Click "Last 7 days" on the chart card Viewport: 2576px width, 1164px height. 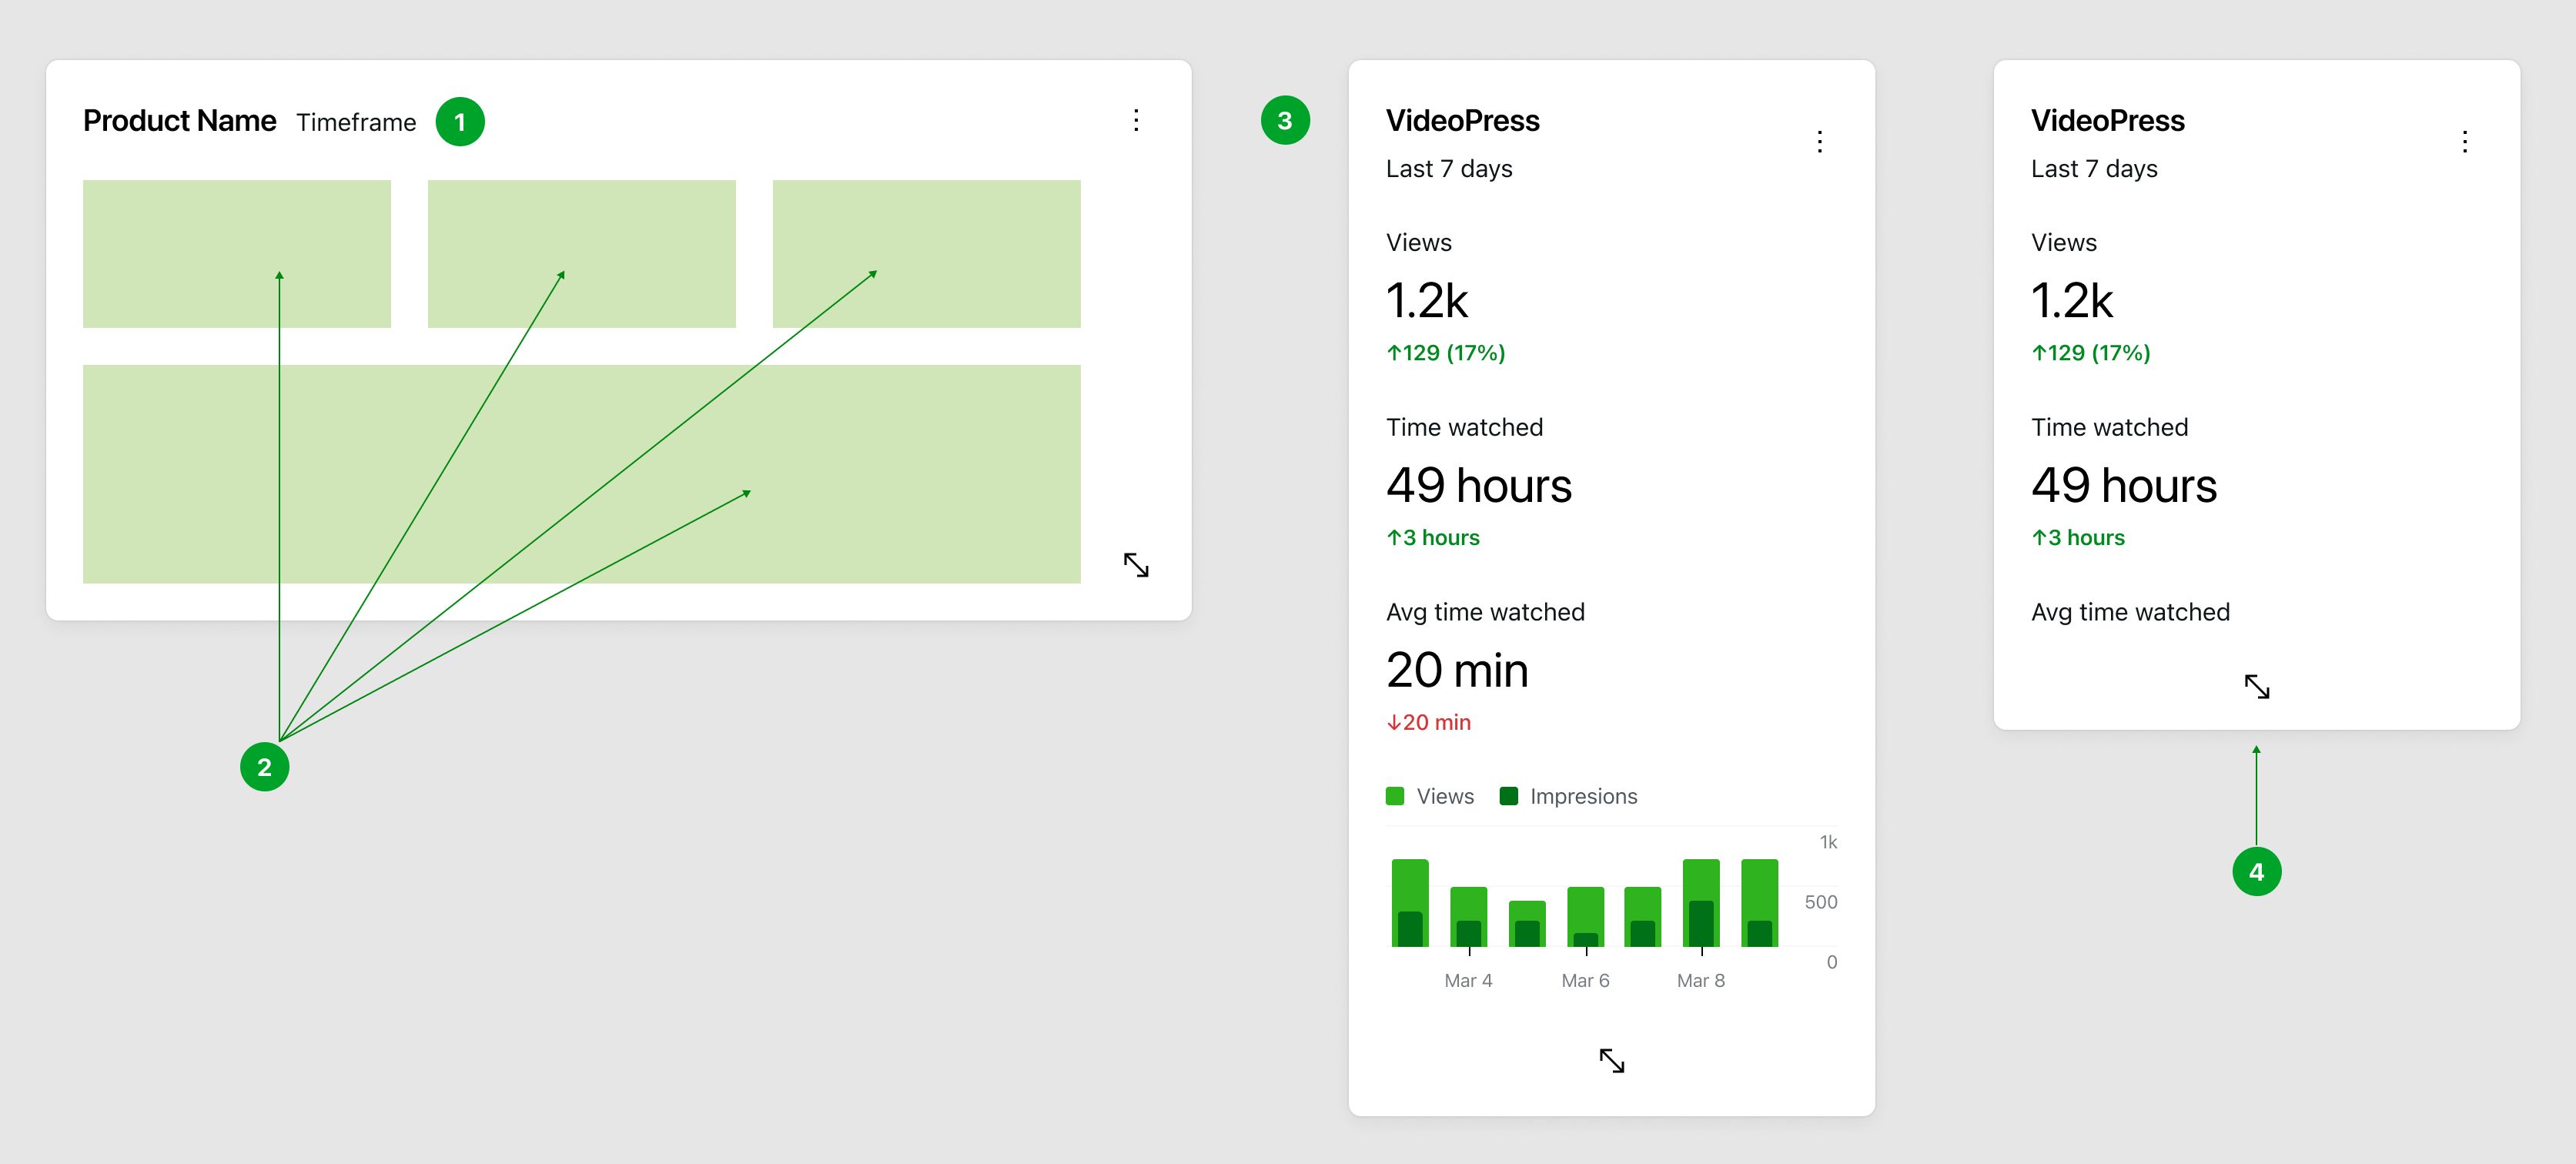pos(1449,169)
